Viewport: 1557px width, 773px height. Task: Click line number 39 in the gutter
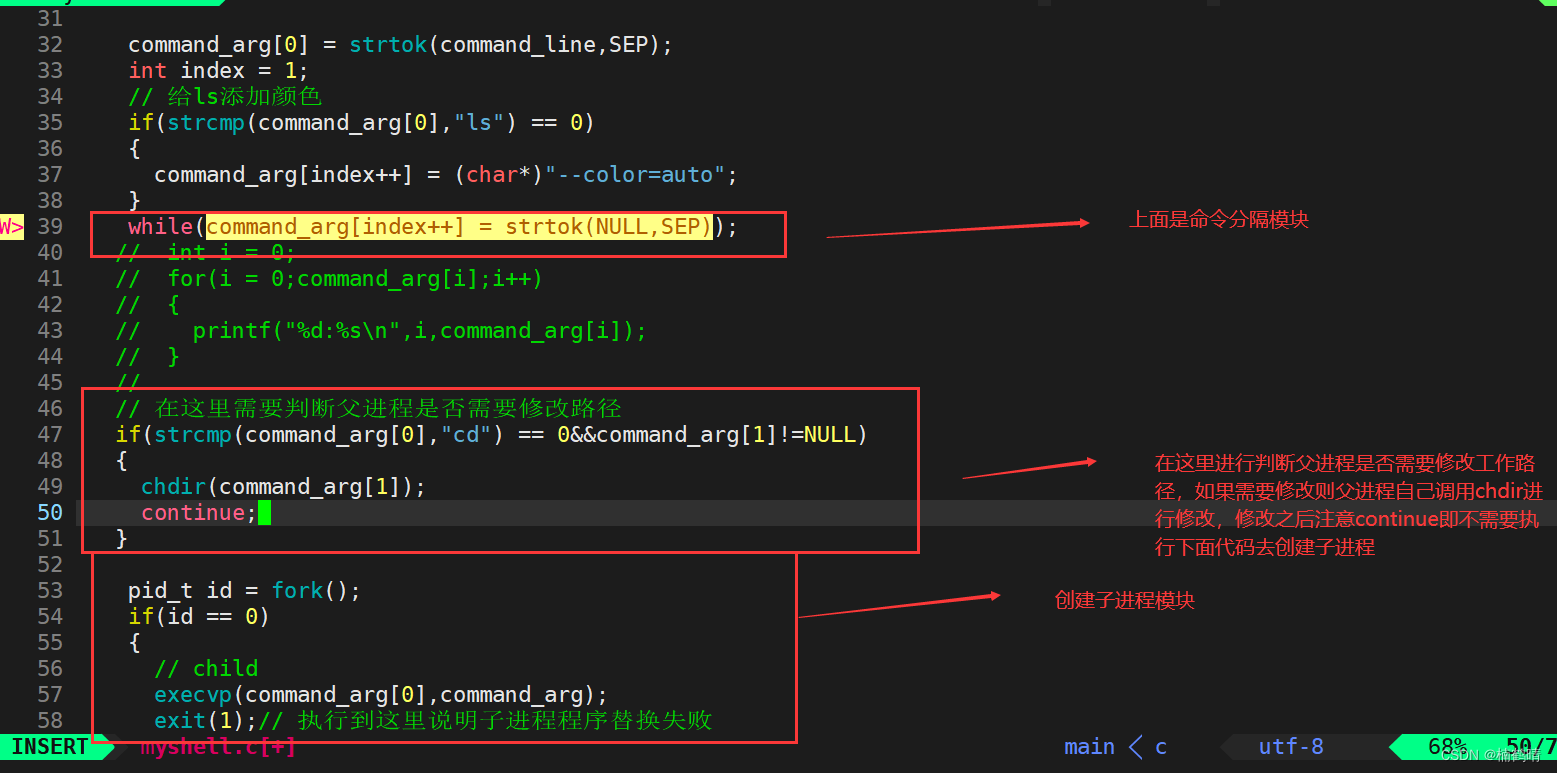[50, 227]
